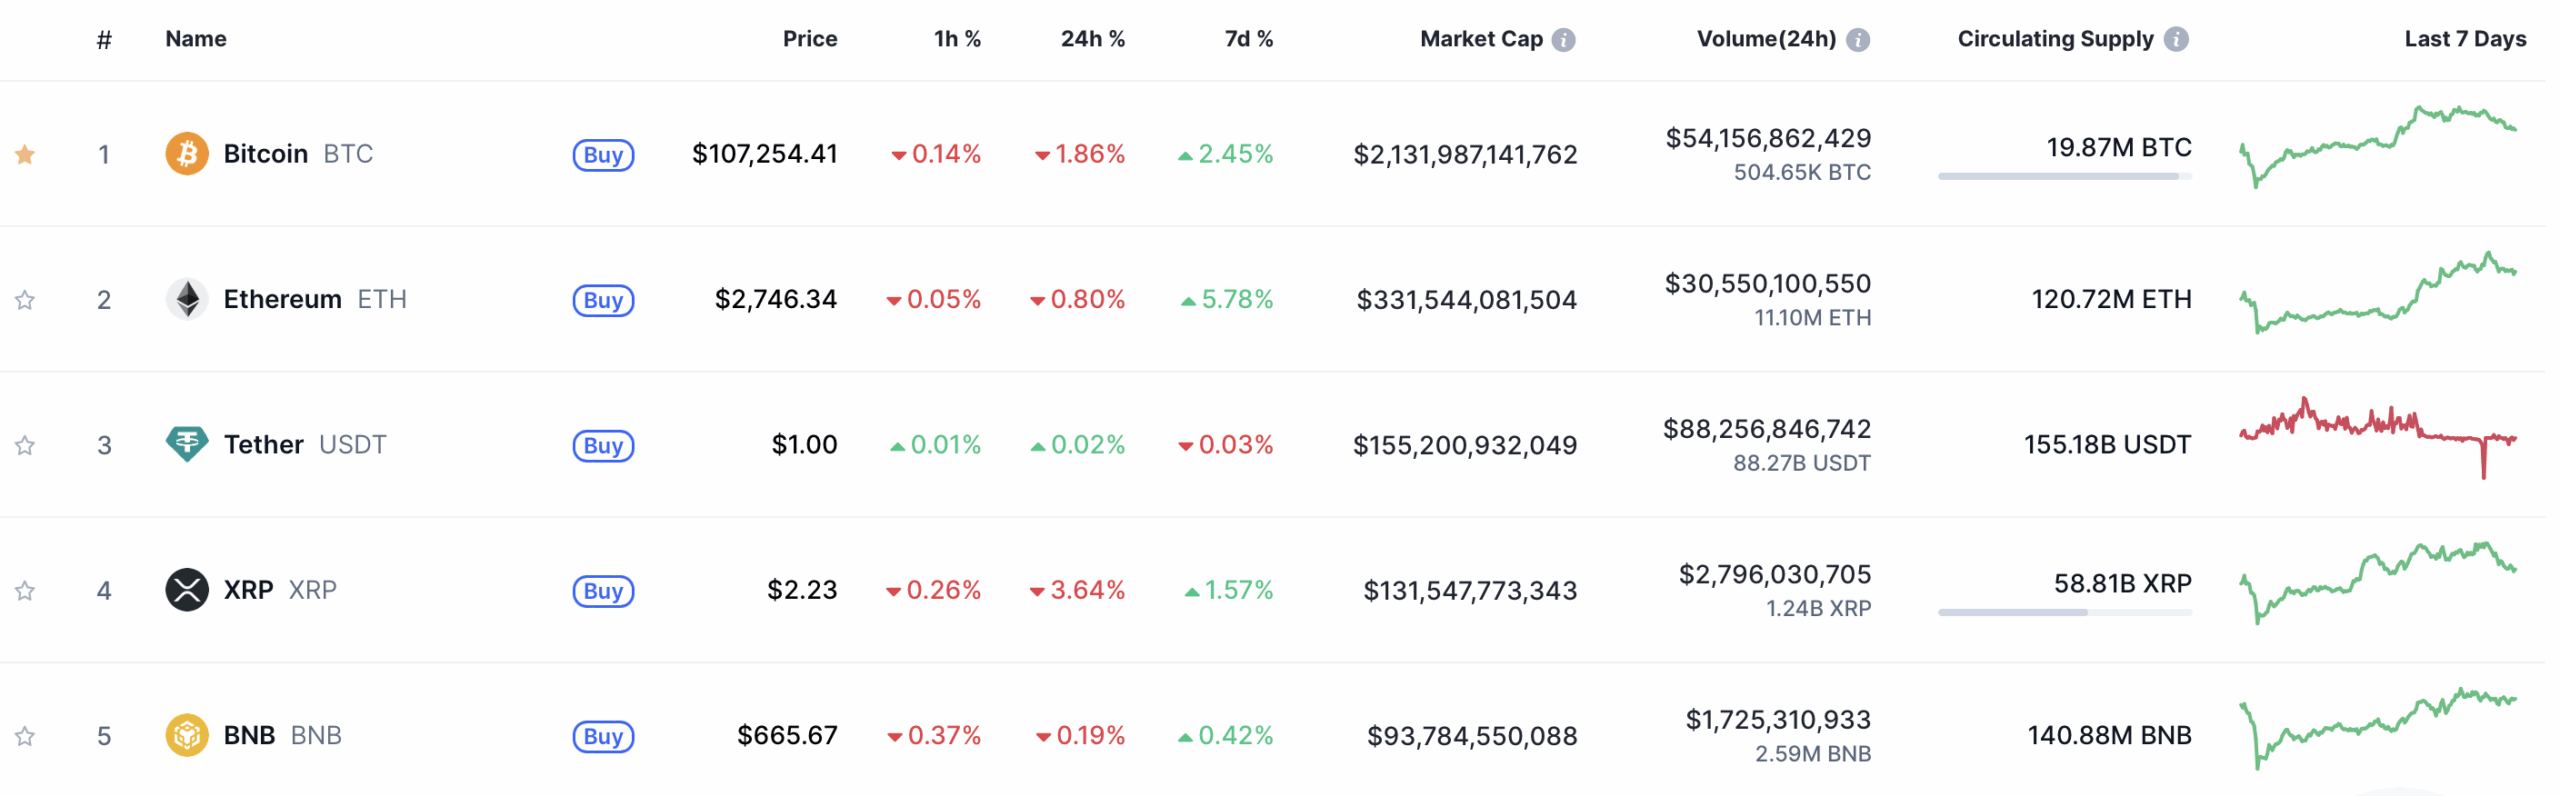The width and height of the screenshot is (2560, 796).
Task: Open the Bitcoin name link
Action: 266,153
